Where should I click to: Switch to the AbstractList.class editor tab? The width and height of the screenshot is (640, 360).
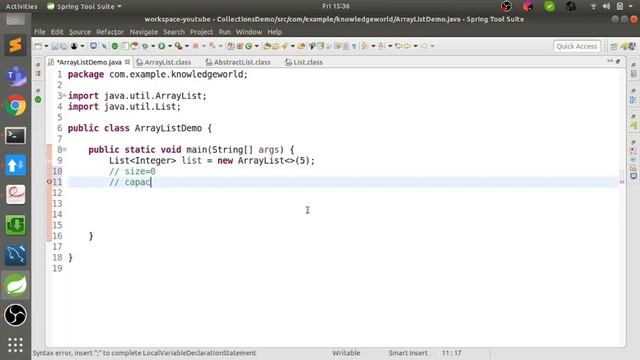point(238,62)
